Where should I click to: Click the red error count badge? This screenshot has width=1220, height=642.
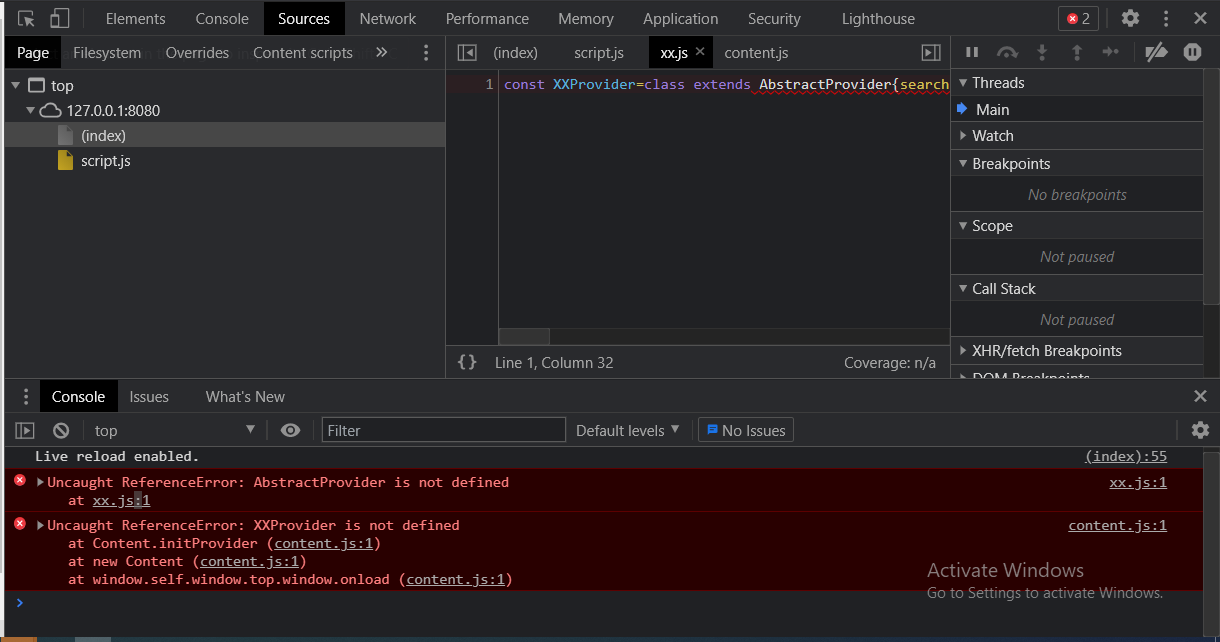[x=1079, y=18]
